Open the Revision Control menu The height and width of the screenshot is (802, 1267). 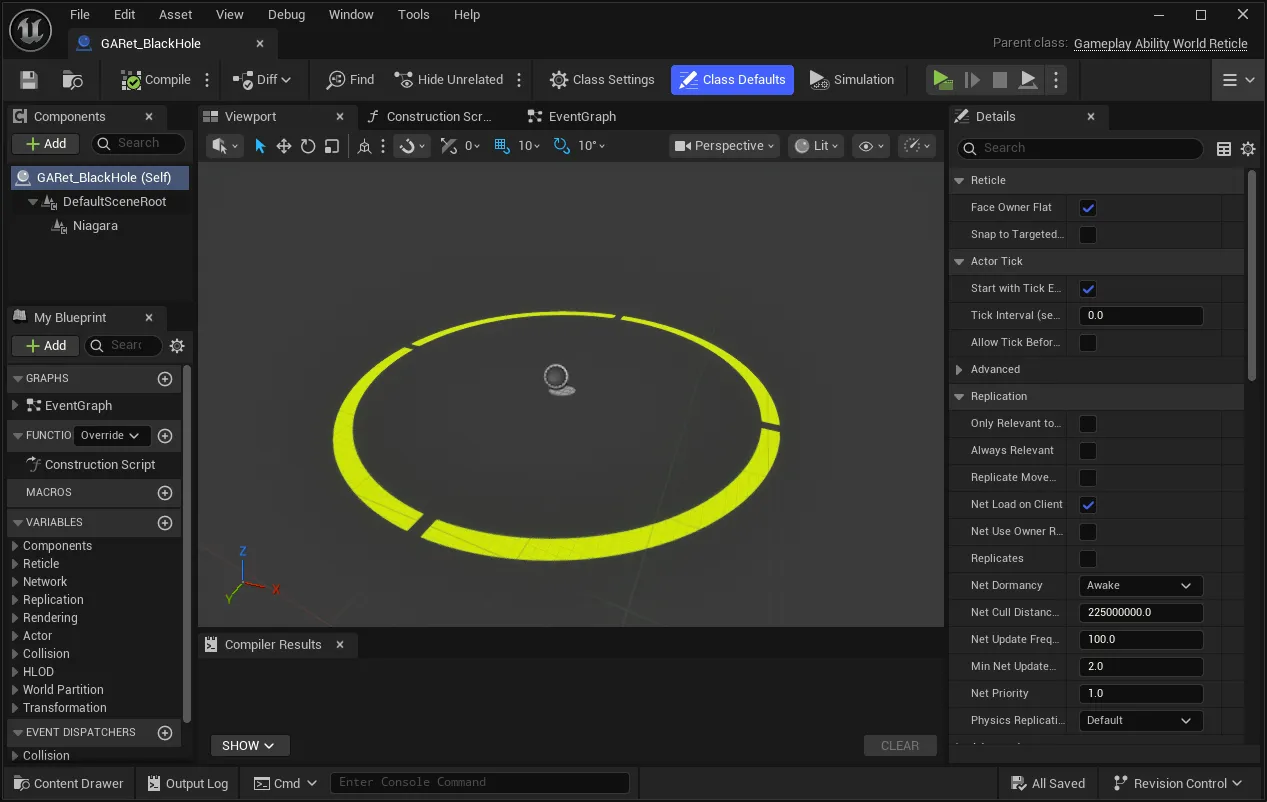click(x=1176, y=783)
